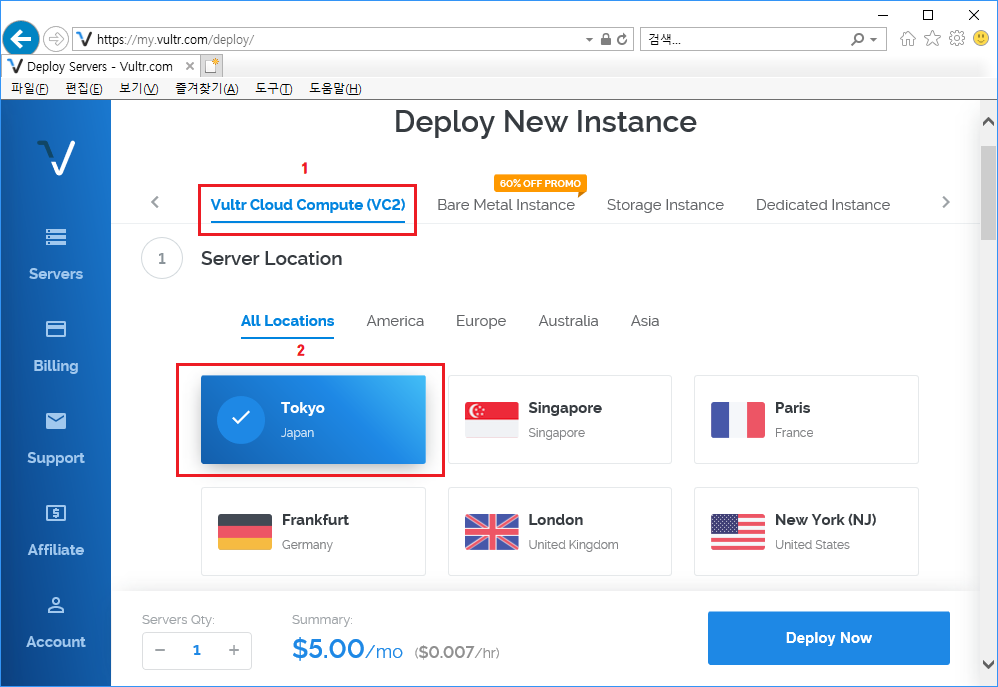This screenshot has width=998, height=687.
Task: Go back with the browser back arrow
Action: tap(21, 39)
